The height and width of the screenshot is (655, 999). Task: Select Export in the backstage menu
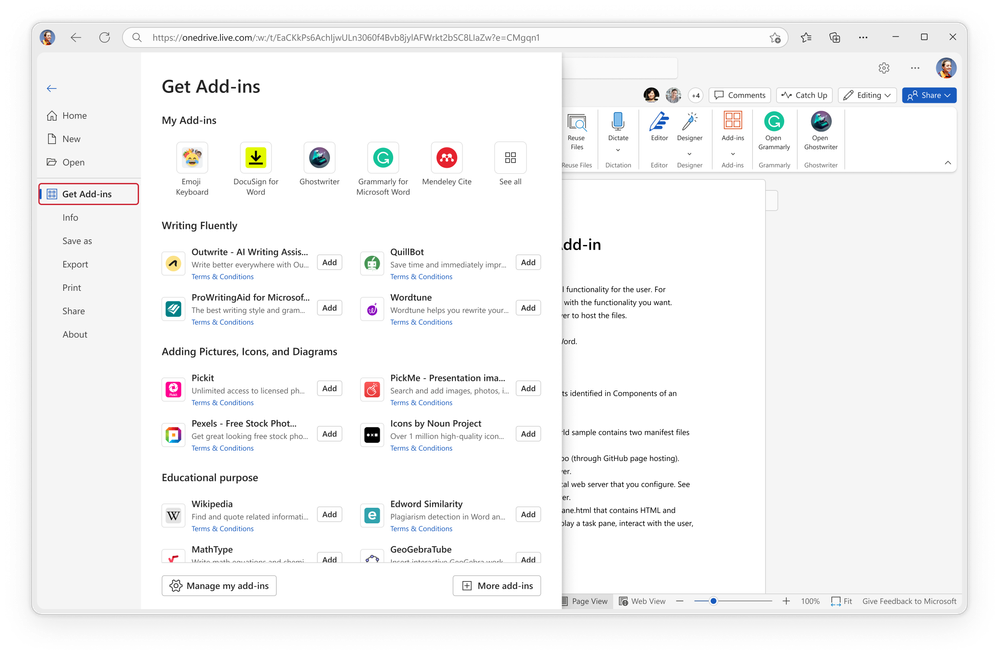coord(75,264)
